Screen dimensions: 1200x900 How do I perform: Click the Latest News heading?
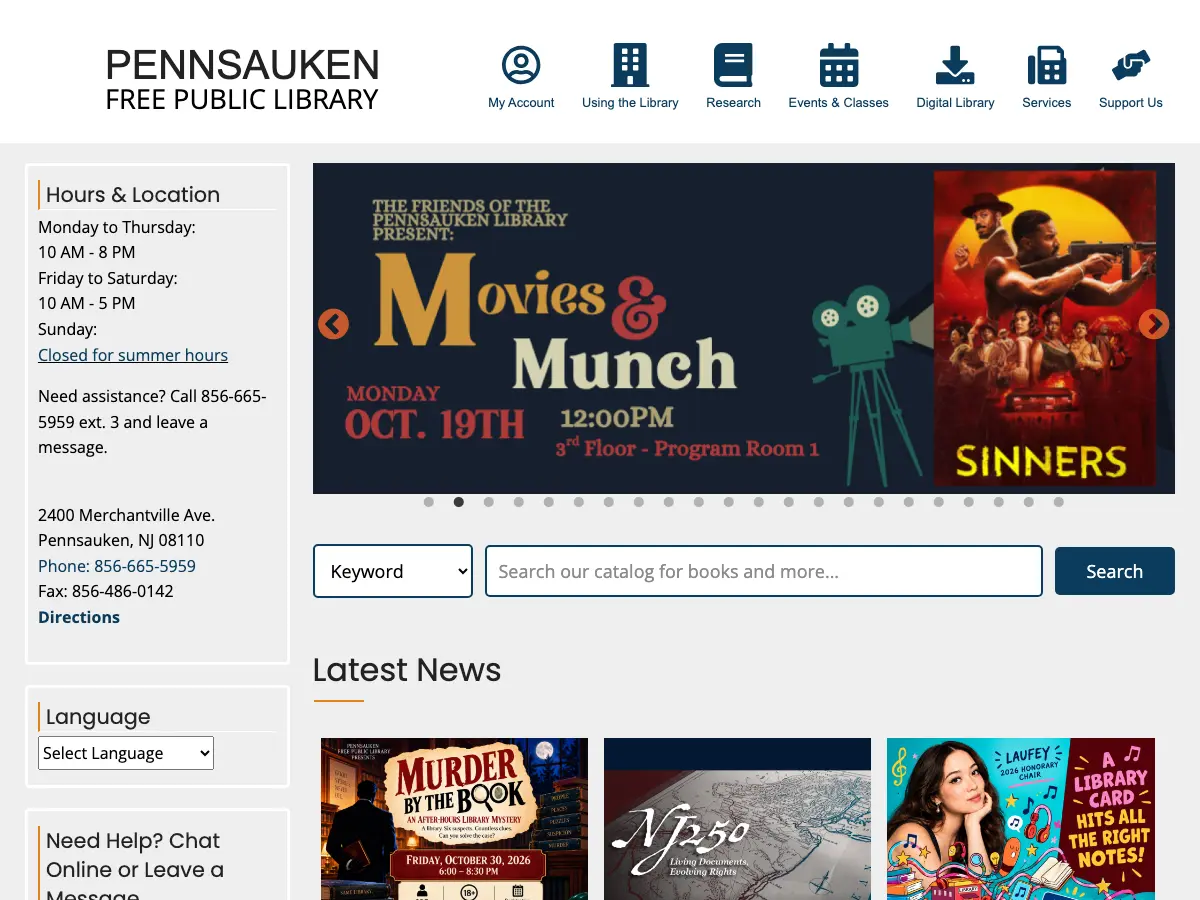pyautogui.click(x=407, y=670)
